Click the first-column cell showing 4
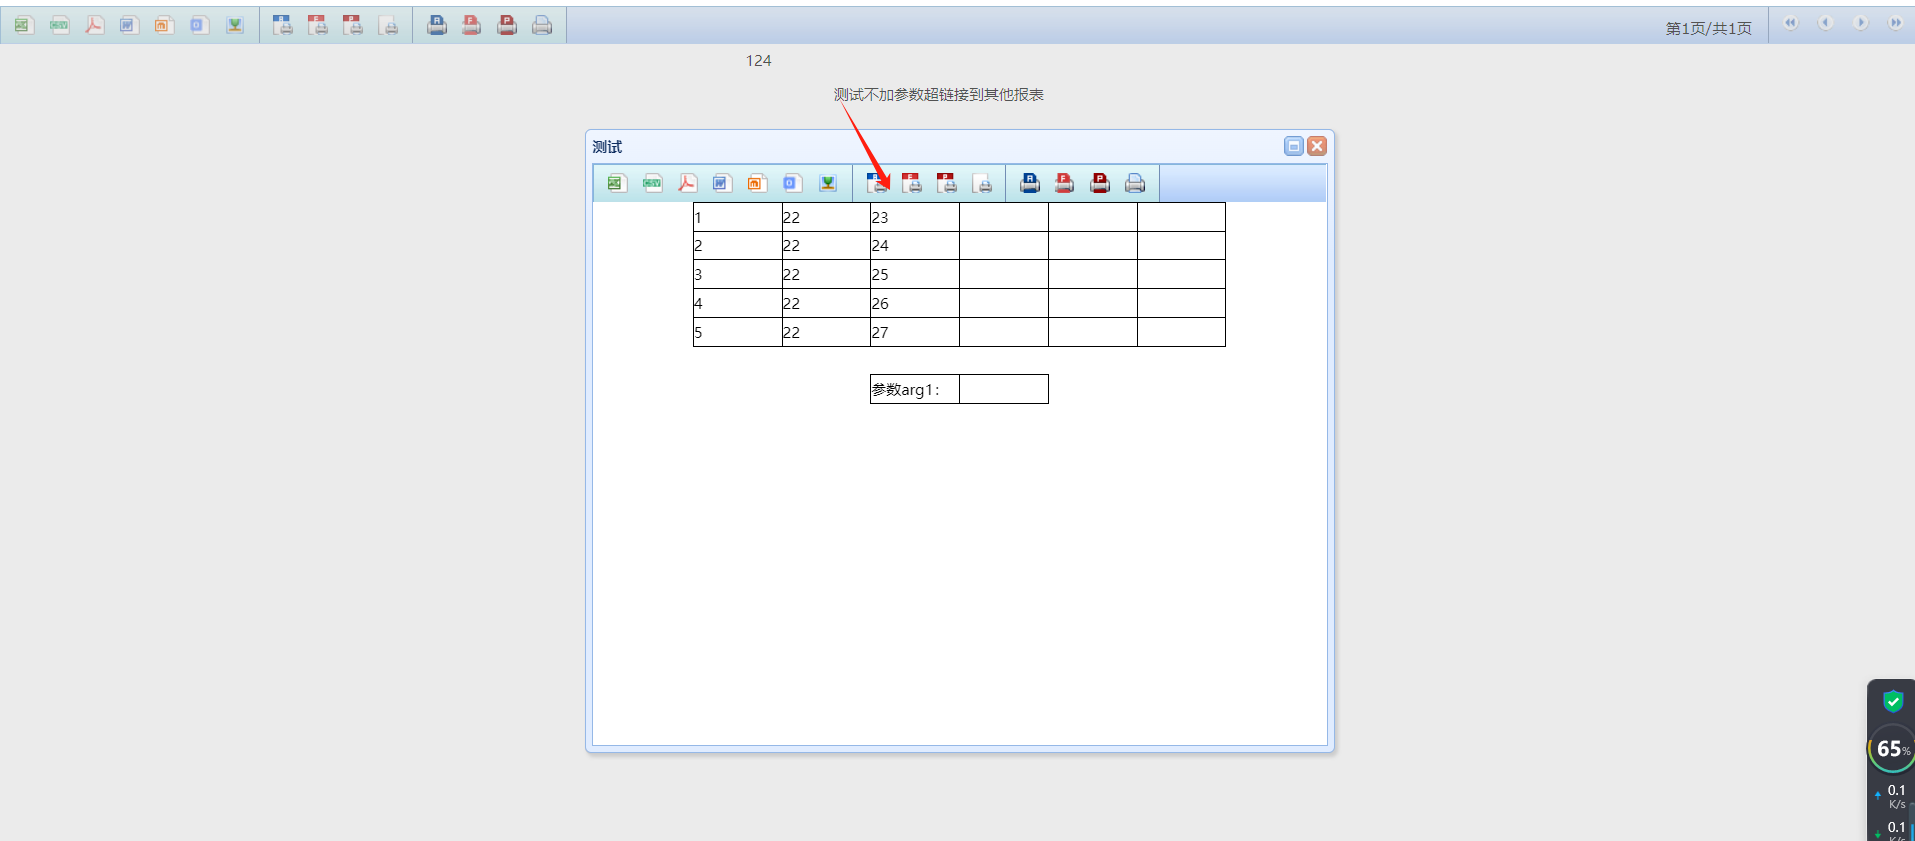The width and height of the screenshot is (1915, 841). click(x=738, y=303)
